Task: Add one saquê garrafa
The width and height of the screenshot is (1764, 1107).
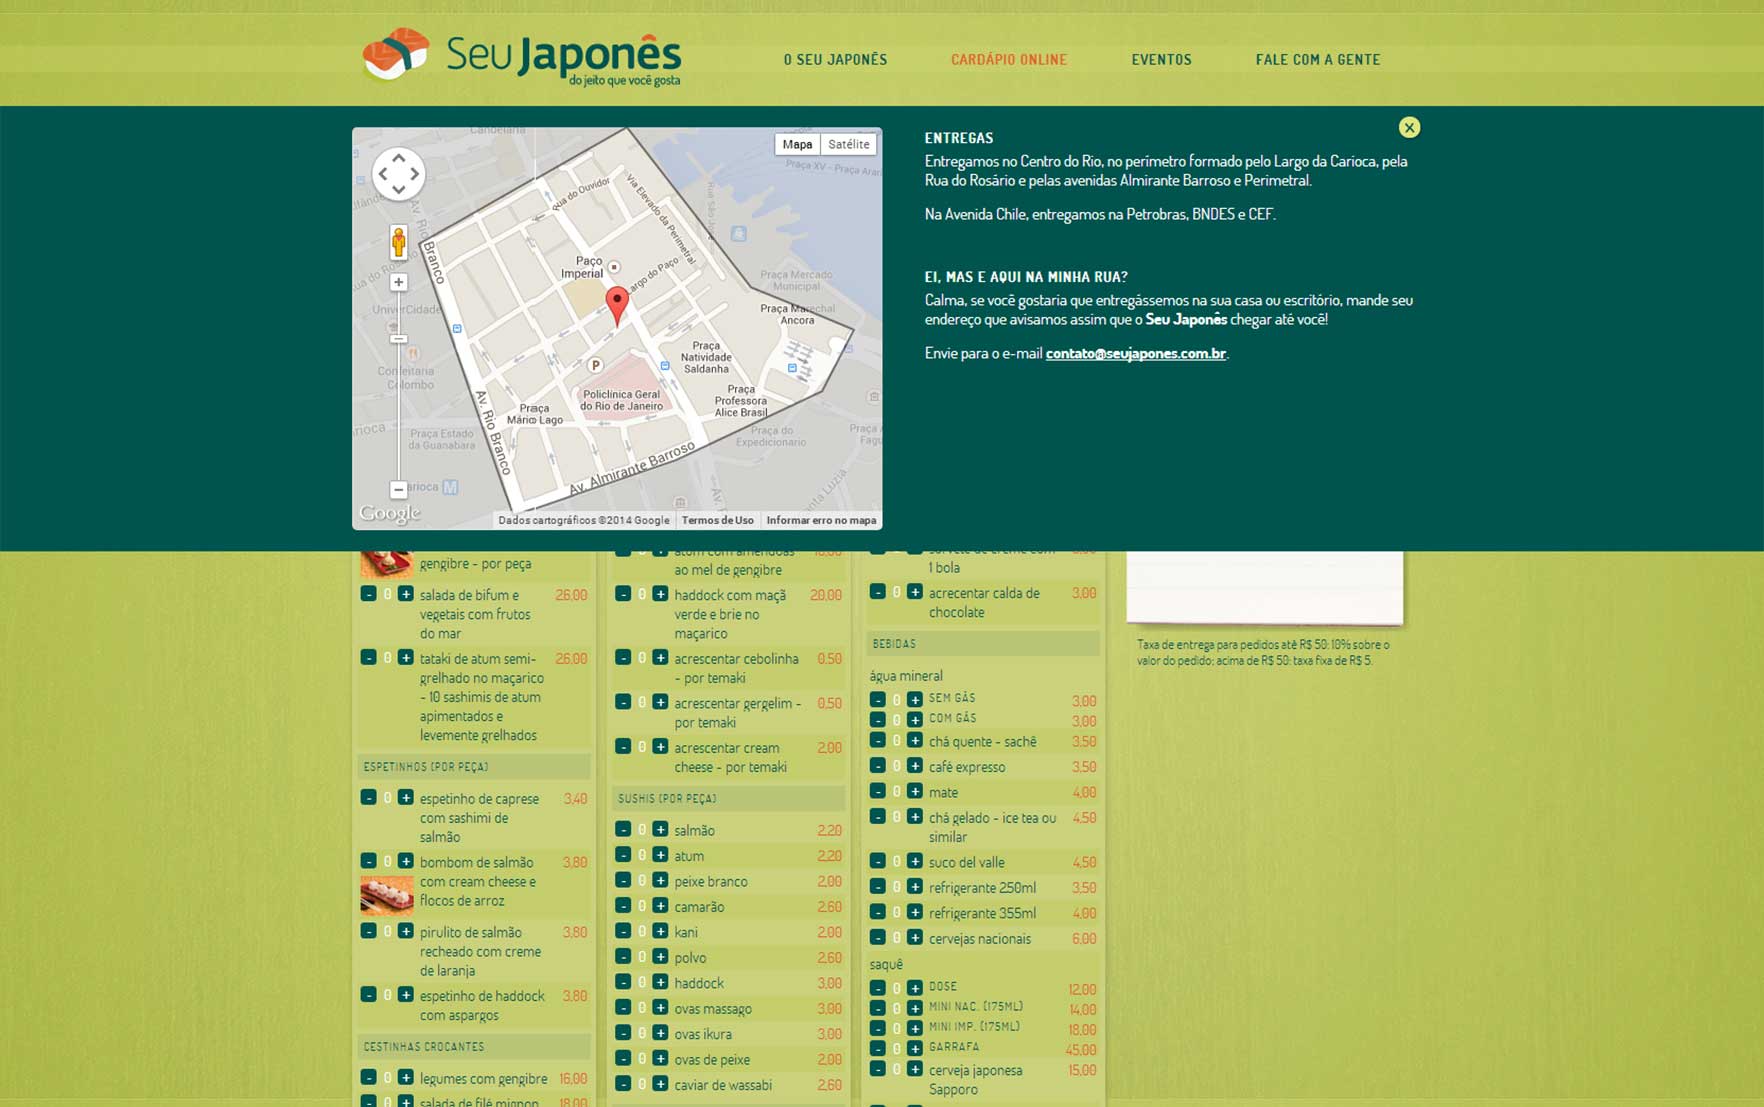Action: (915, 1048)
